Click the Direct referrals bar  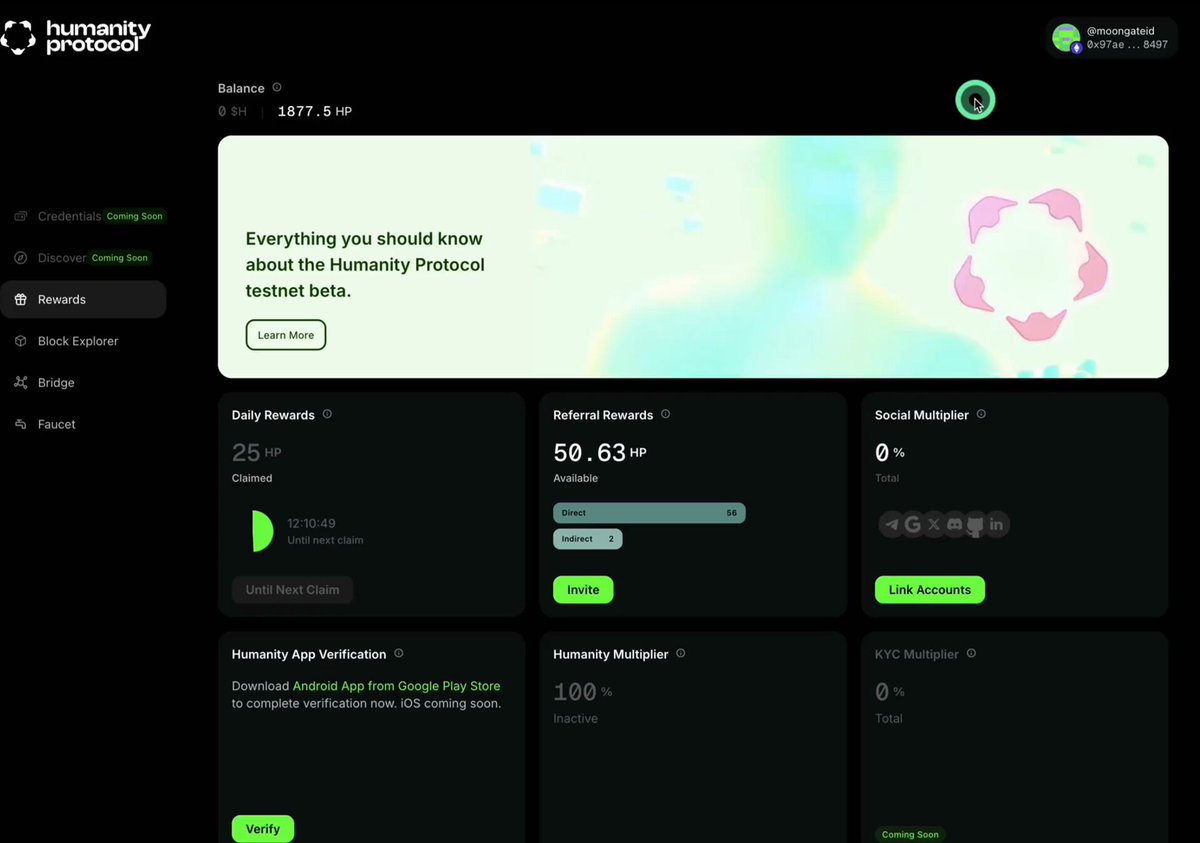[649, 513]
